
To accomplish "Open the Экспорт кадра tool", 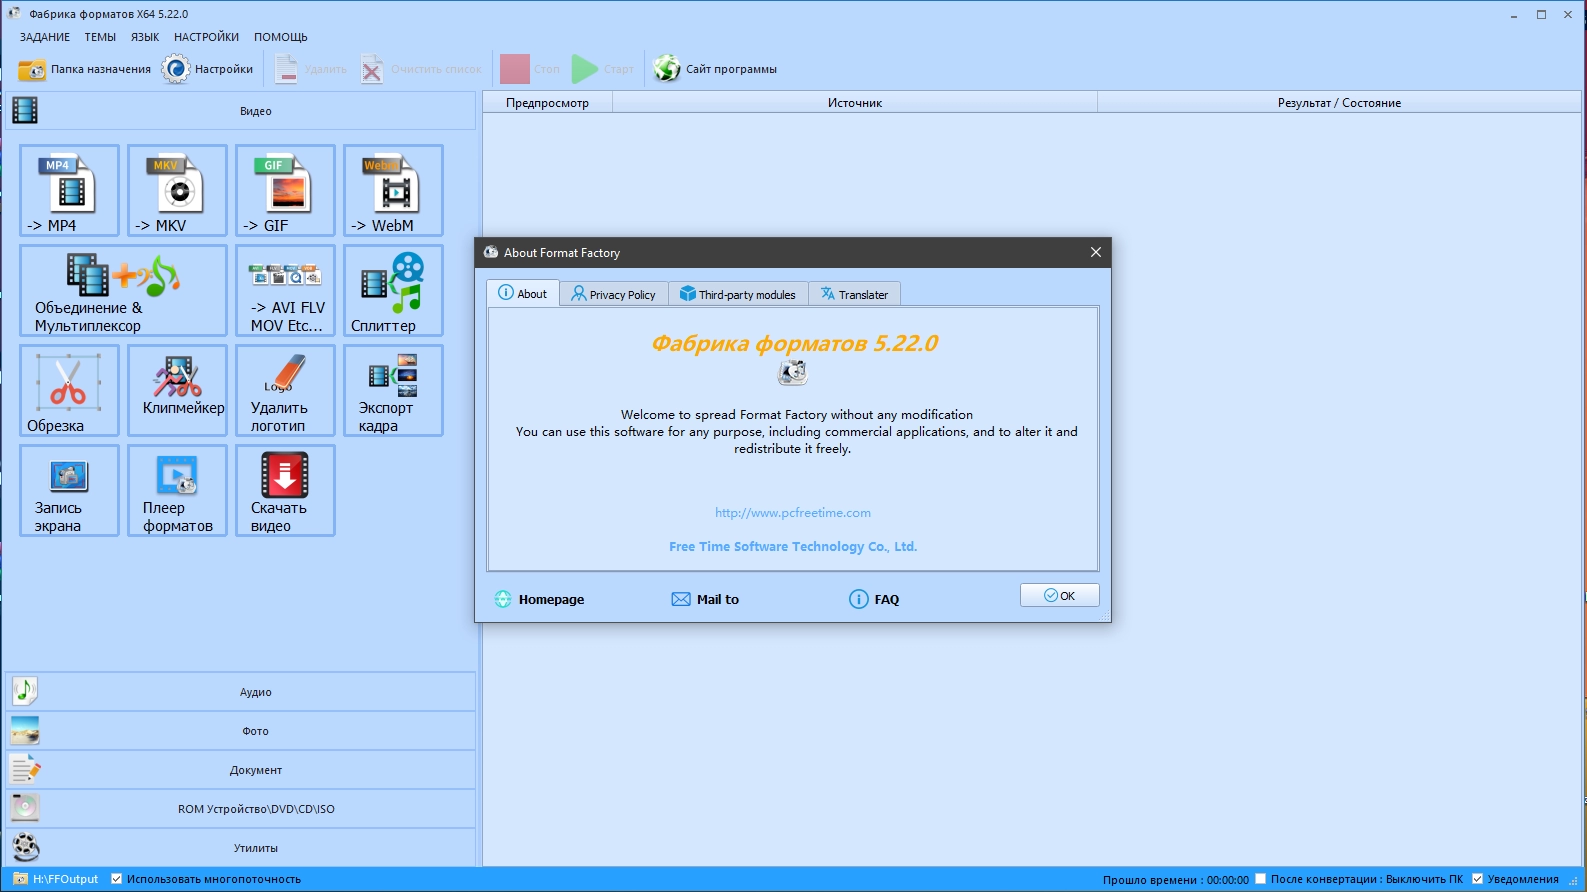I will 393,390.
